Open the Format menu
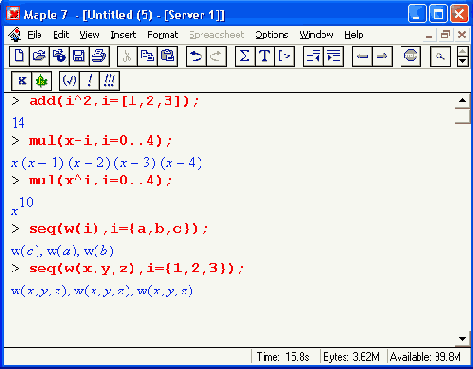 point(163,35)
